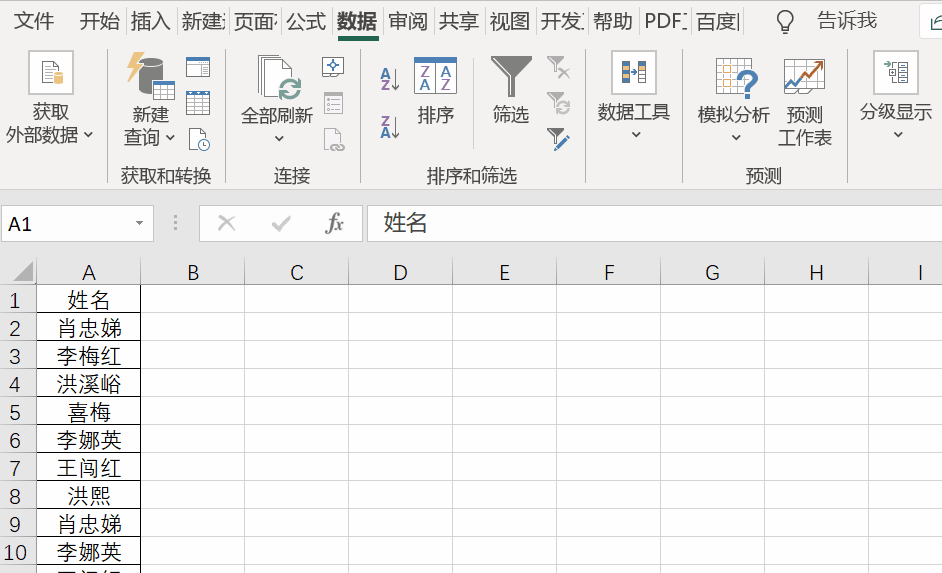Expand the 获取外部数据 dropdown arrow

click(88, 135)
